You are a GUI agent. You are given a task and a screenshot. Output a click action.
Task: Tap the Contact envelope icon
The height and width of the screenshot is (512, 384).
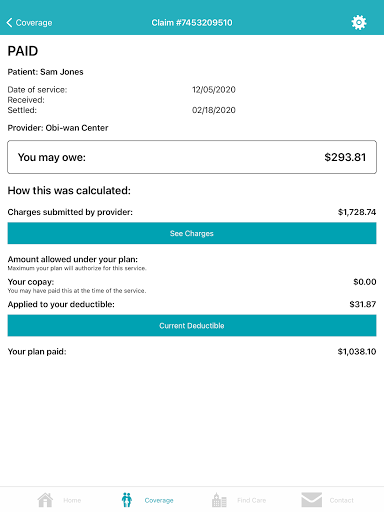(311, 500)
